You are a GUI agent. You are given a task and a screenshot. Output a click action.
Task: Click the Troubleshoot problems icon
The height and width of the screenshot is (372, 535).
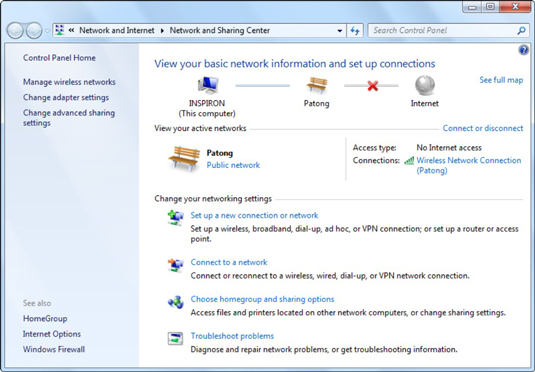point(176,338)
